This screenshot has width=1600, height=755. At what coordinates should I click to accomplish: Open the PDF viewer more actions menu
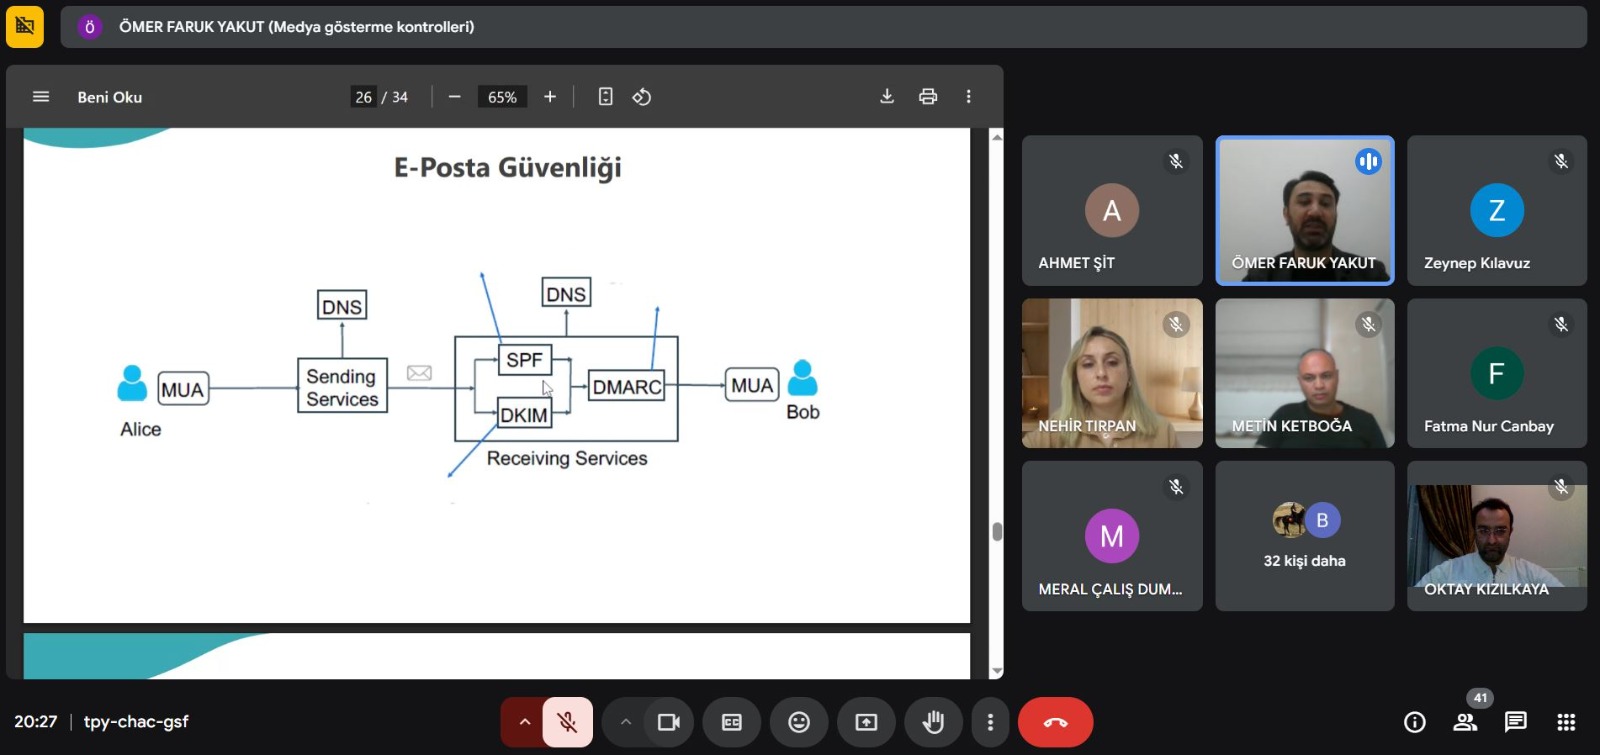(x=968, y=96)
